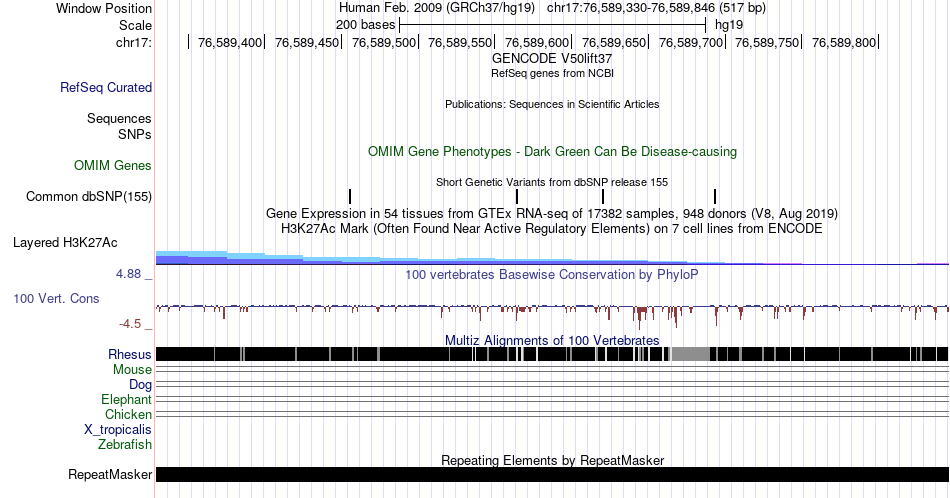This screenshot has height=498, width=950.
Task: Click 100 vertebrates Basewise Conservation by PhyloP title
Action: coord(552,274)
